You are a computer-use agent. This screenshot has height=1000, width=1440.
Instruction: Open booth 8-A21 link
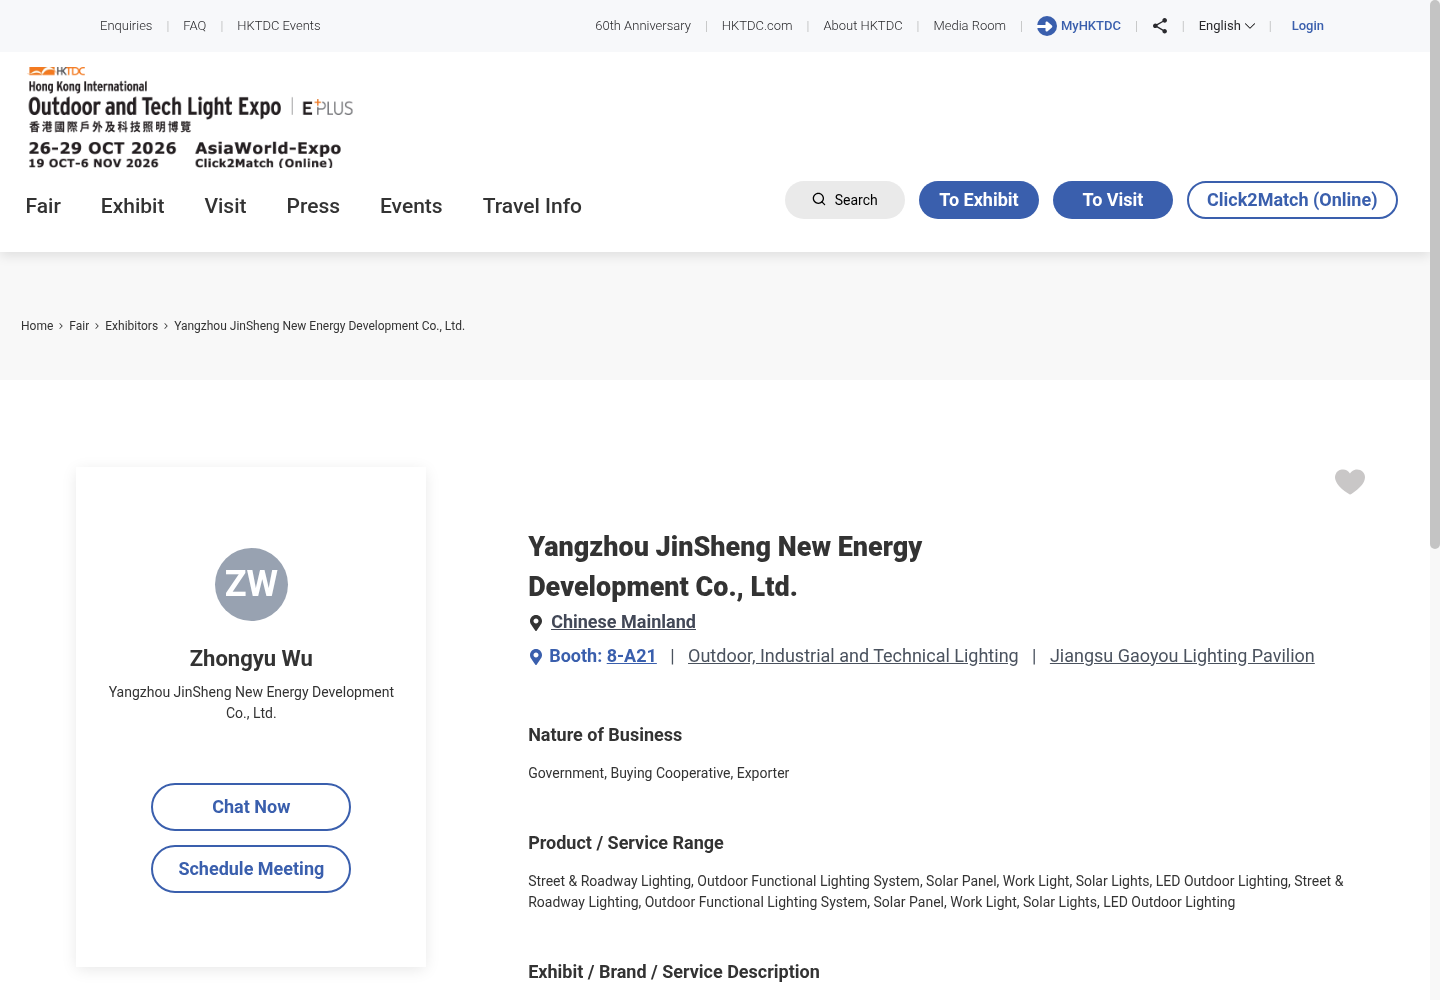tap(631, 656)
